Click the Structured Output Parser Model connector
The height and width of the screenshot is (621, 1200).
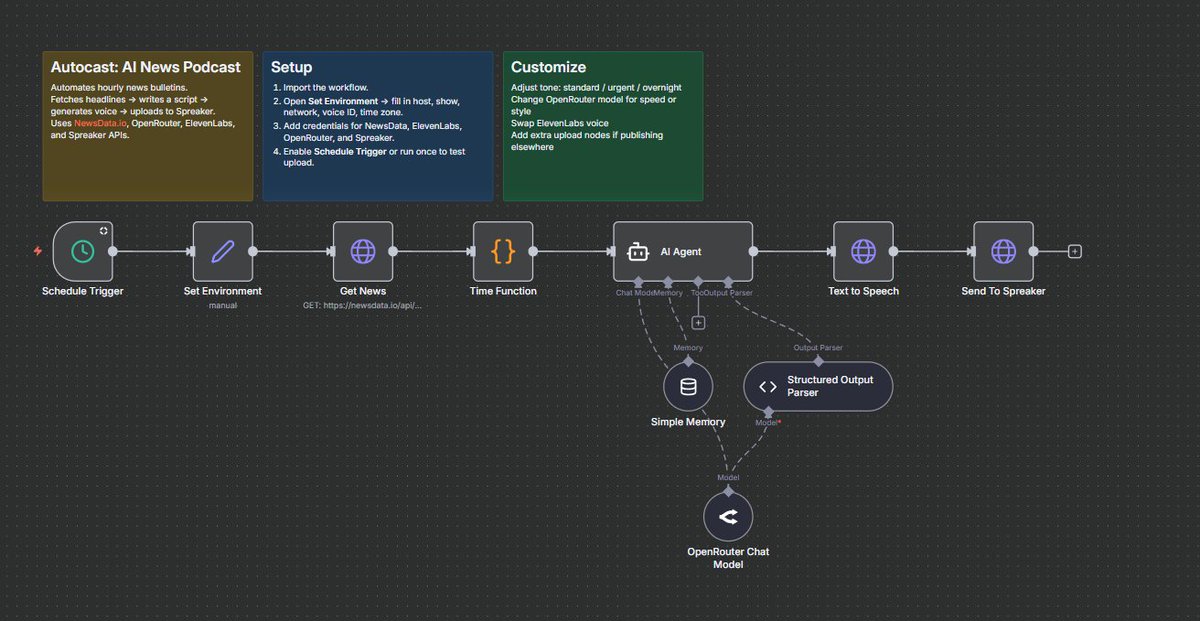pyautogui.click(x=768, y=412)
